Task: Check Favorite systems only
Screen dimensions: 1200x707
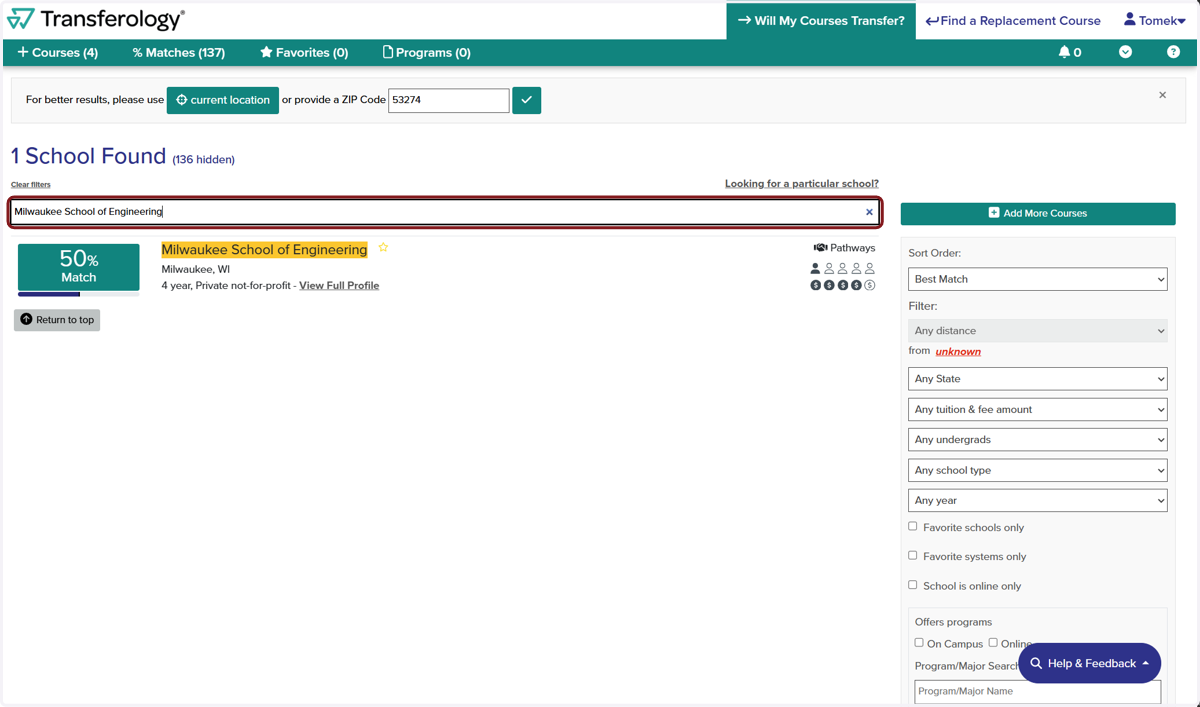Action: pyautogui.click(x=912, y=555)
